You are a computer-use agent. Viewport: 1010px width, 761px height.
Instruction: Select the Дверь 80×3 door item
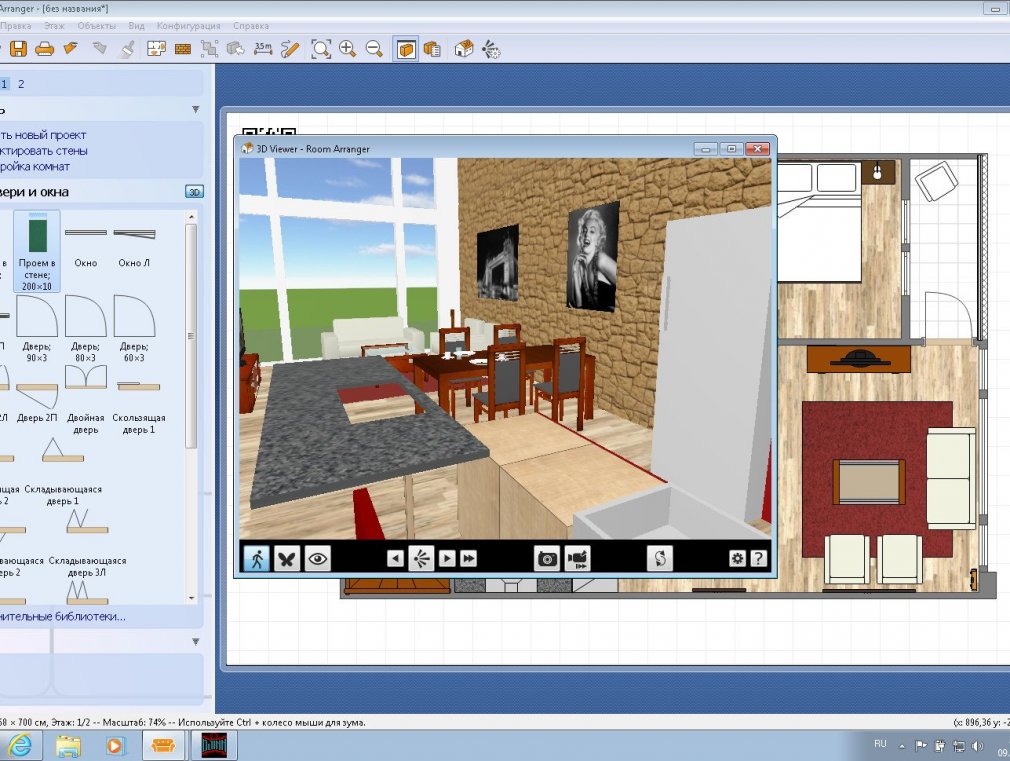(x=86, y=329)
